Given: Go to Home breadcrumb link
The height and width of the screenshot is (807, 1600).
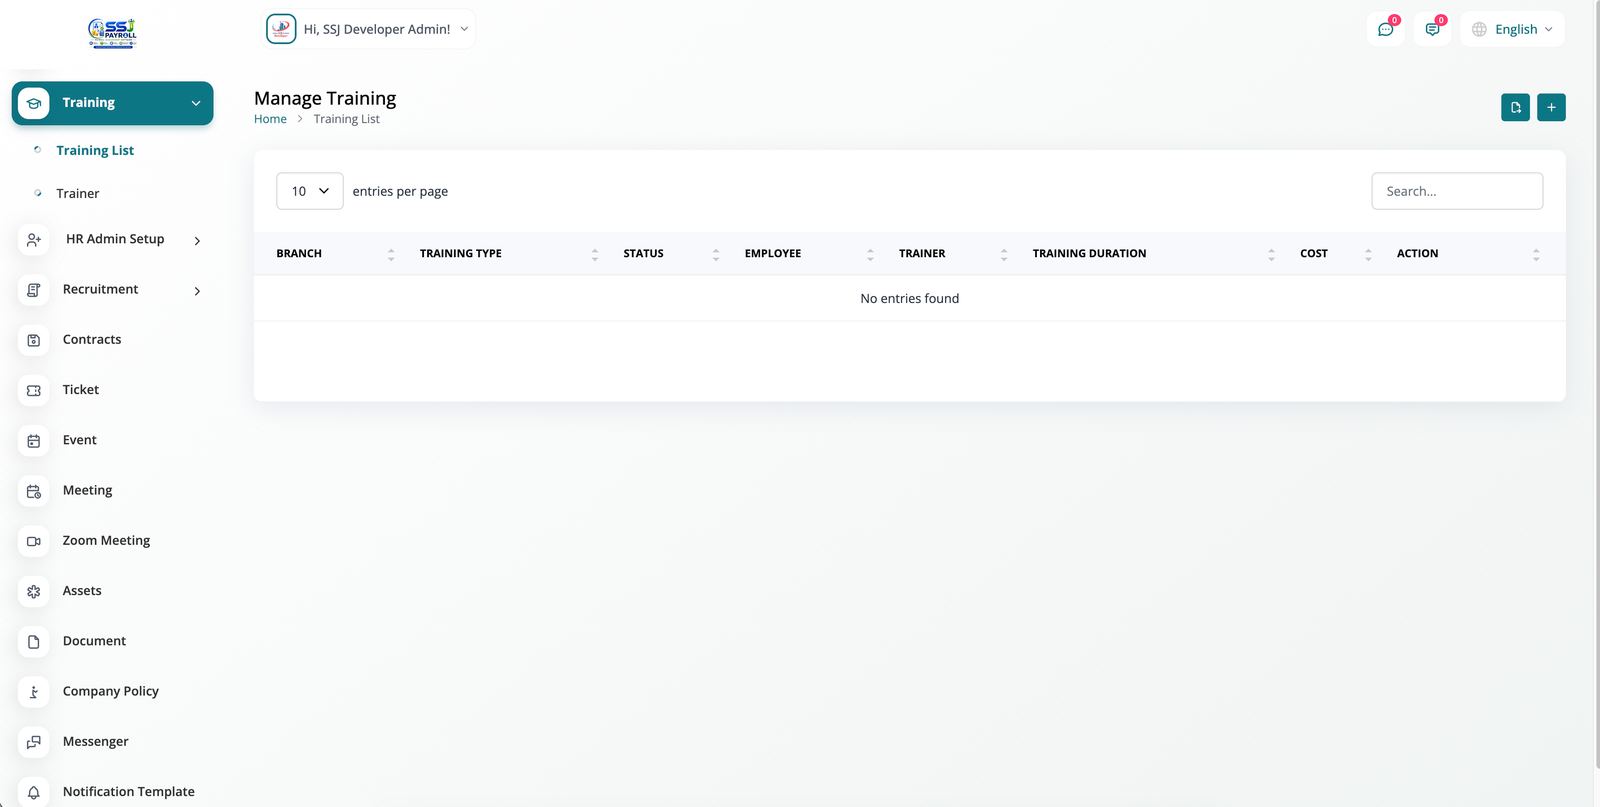Looking at the screenshot, I should click(x=270, y=119).
